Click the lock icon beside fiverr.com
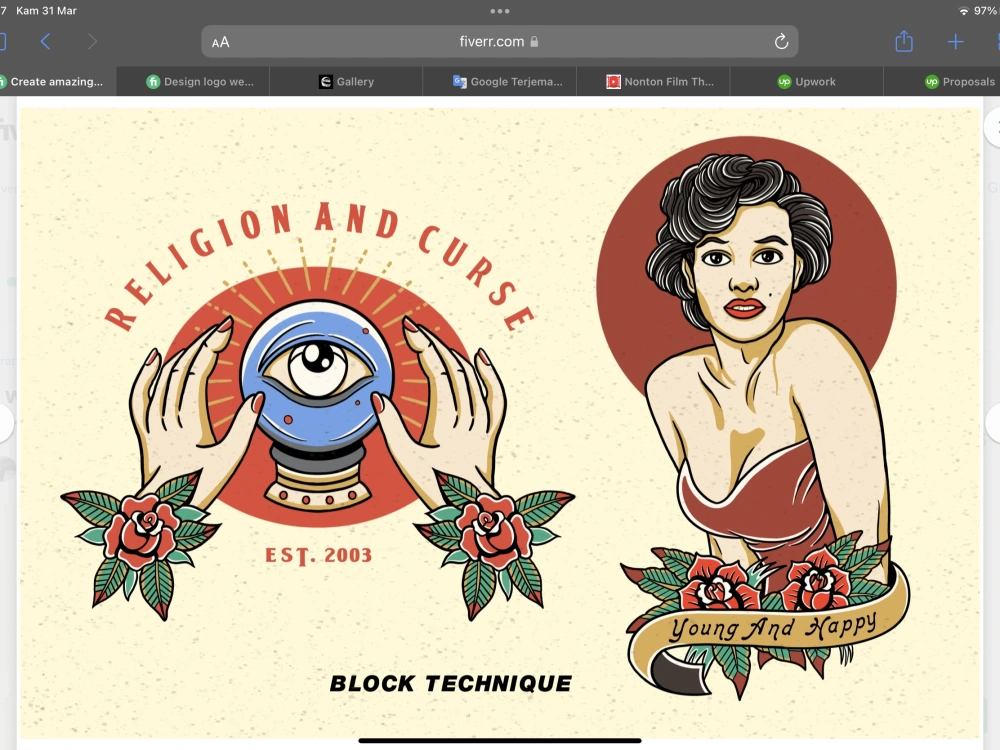 pyautogui.click(x=534, y=41)
